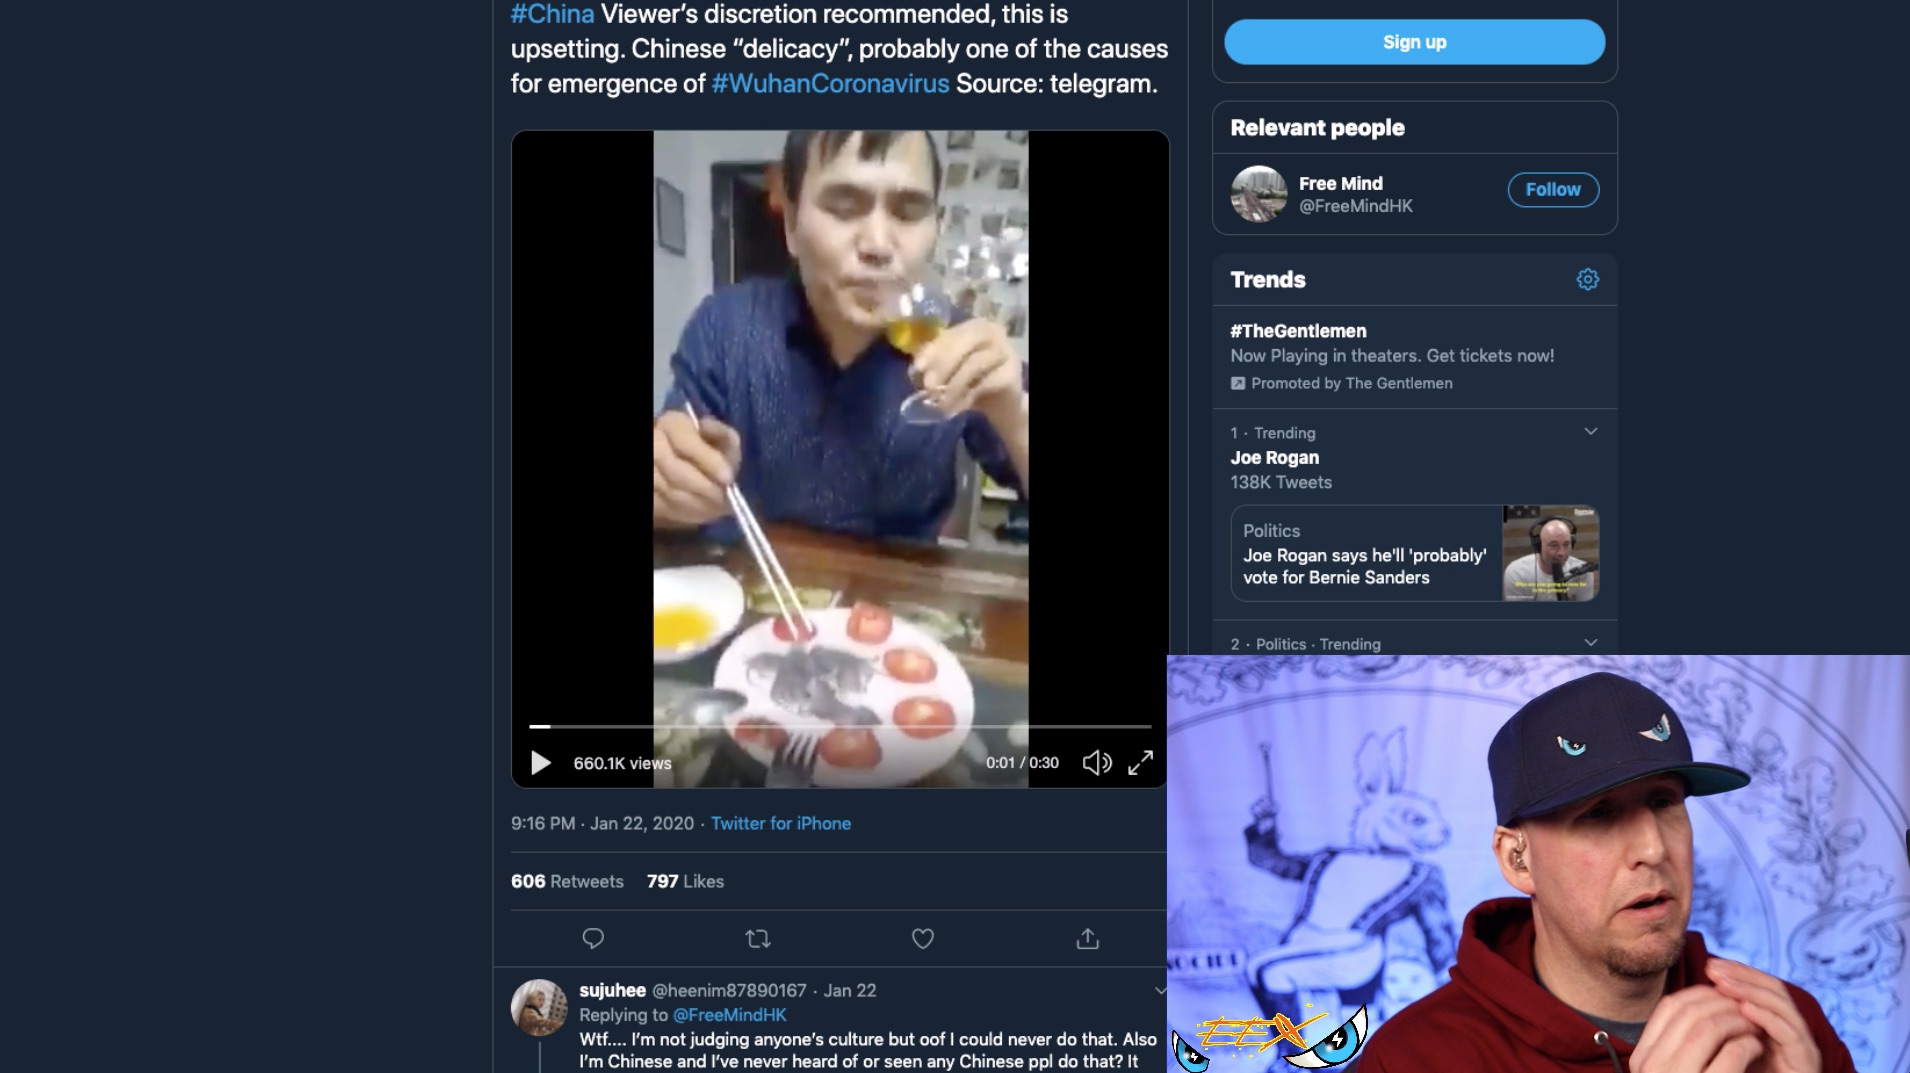Click the reply speech bubble icon
Viewport: 1910px width, 1073px height.
pos(593,938)
